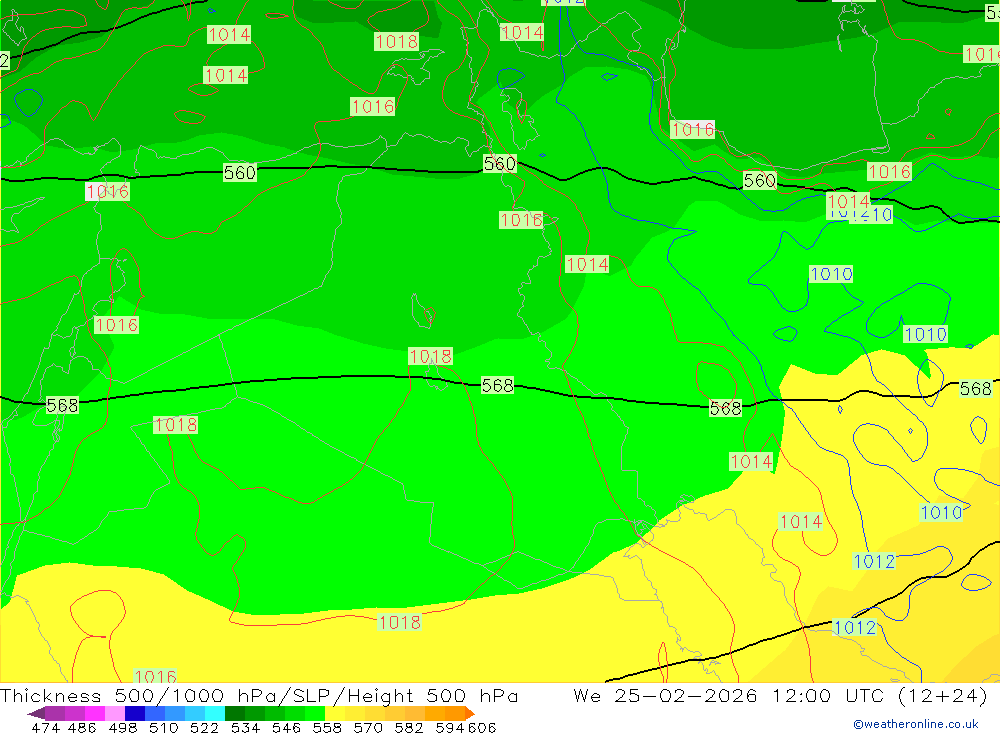This screenshot has width=1000, height=733.
Task: Click legend value 558
Action: pos(327,728)
